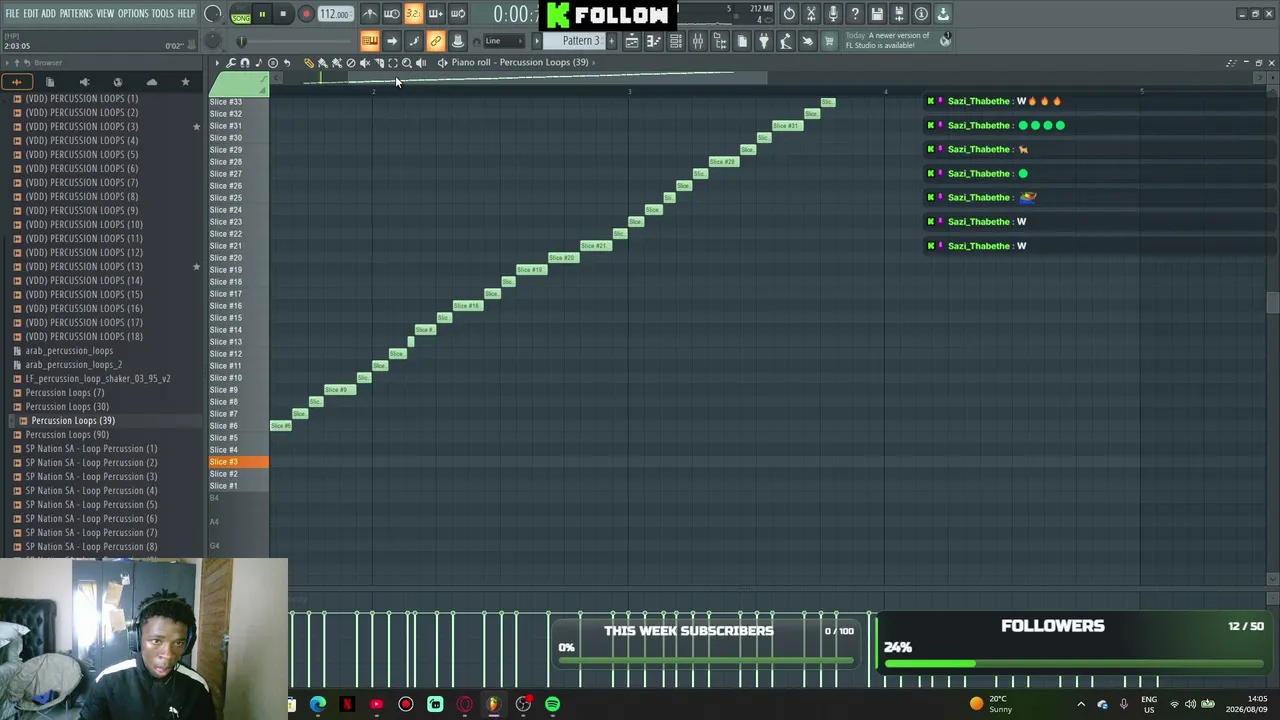Toggle piano roll magnet snap options

click(245, 63)
